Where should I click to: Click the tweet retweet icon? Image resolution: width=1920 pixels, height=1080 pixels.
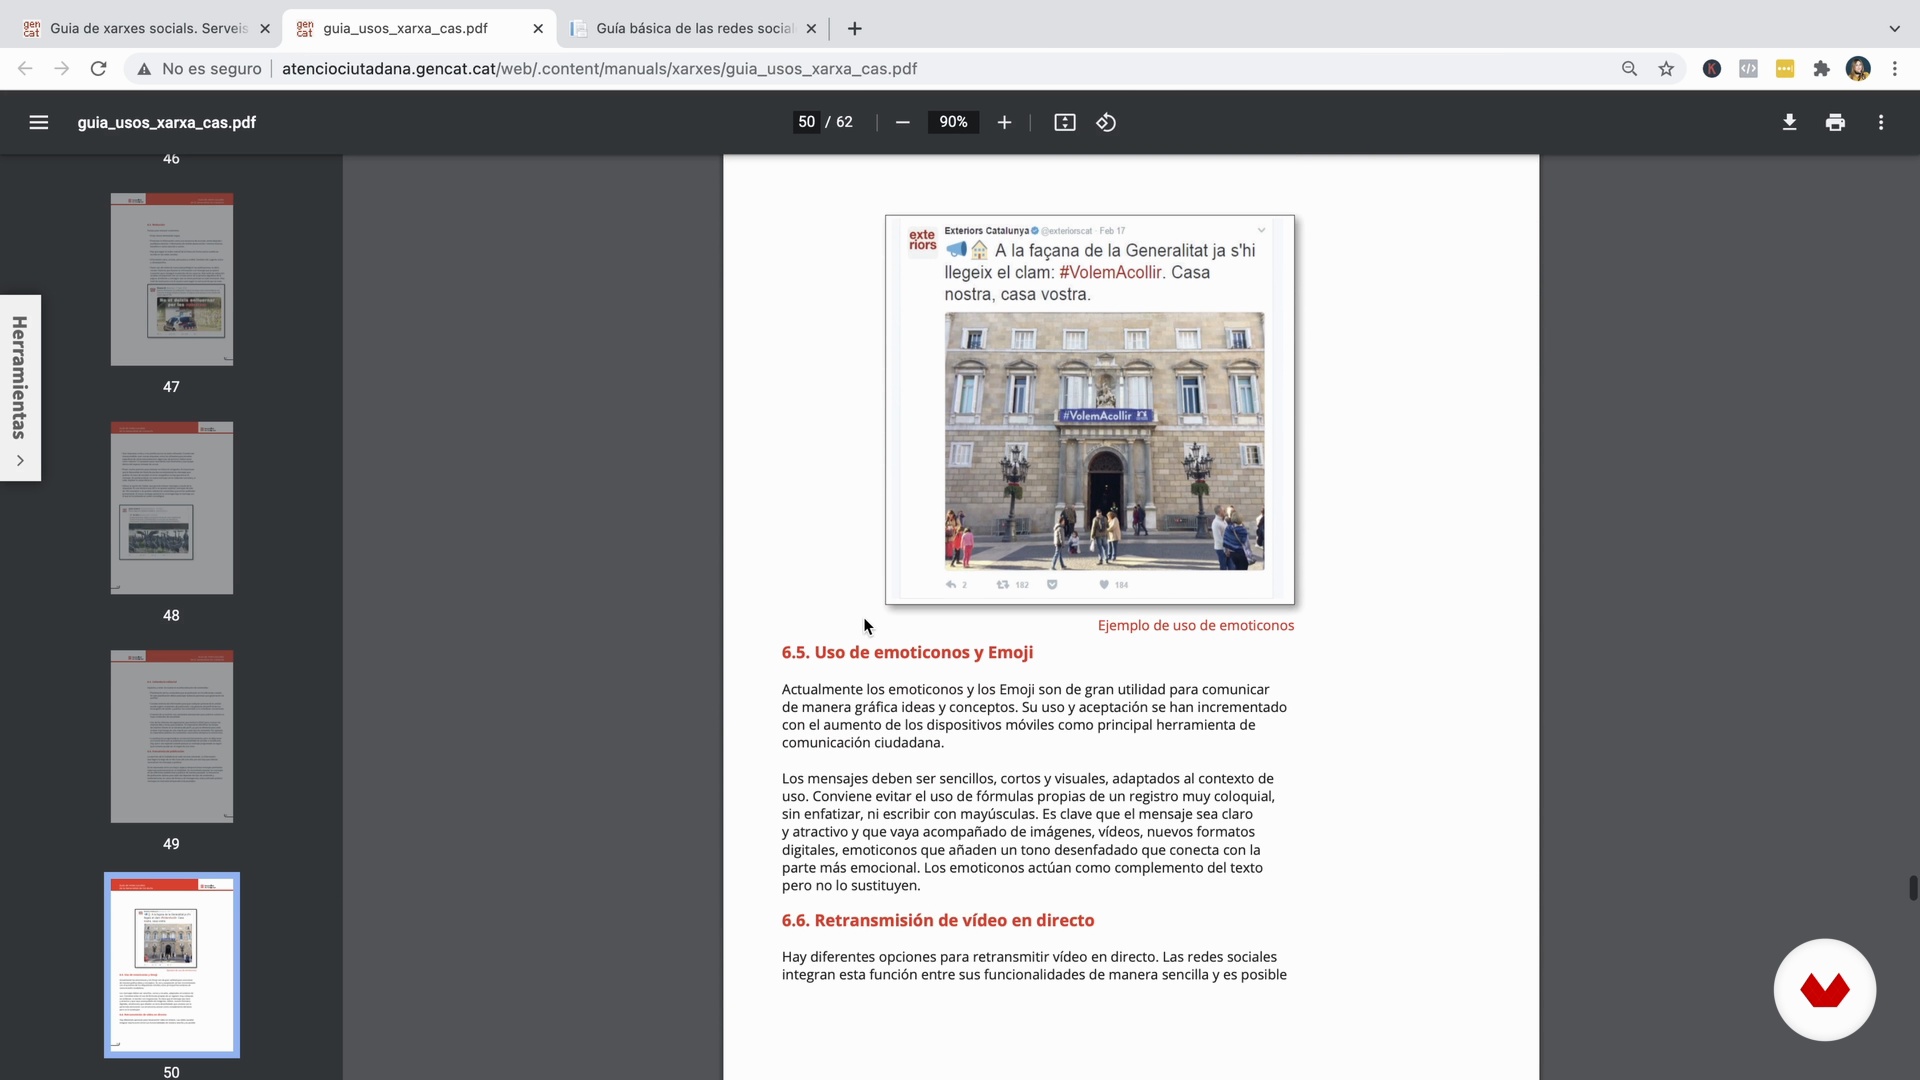[1003, 584]
